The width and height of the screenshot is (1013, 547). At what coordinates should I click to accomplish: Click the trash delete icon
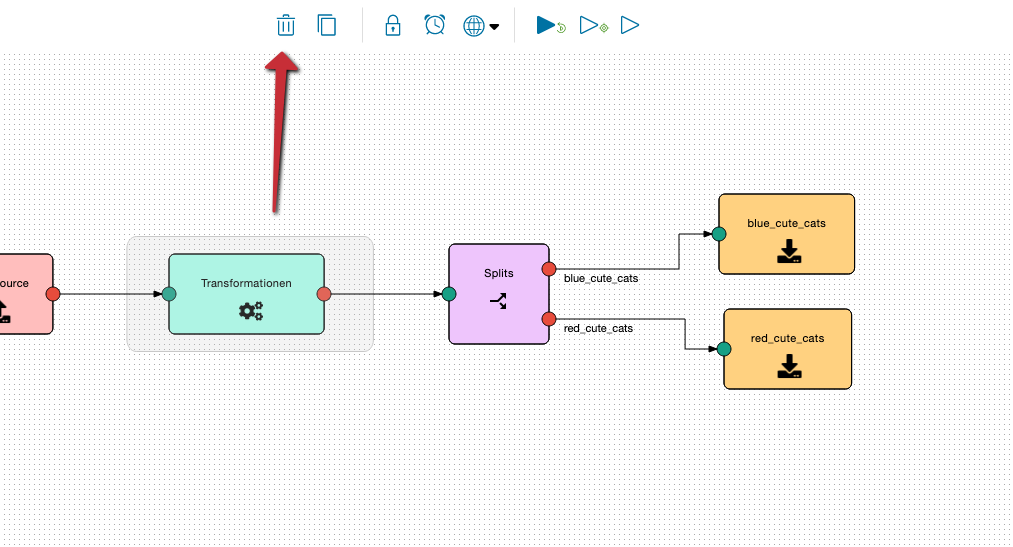tap(286, 25)
